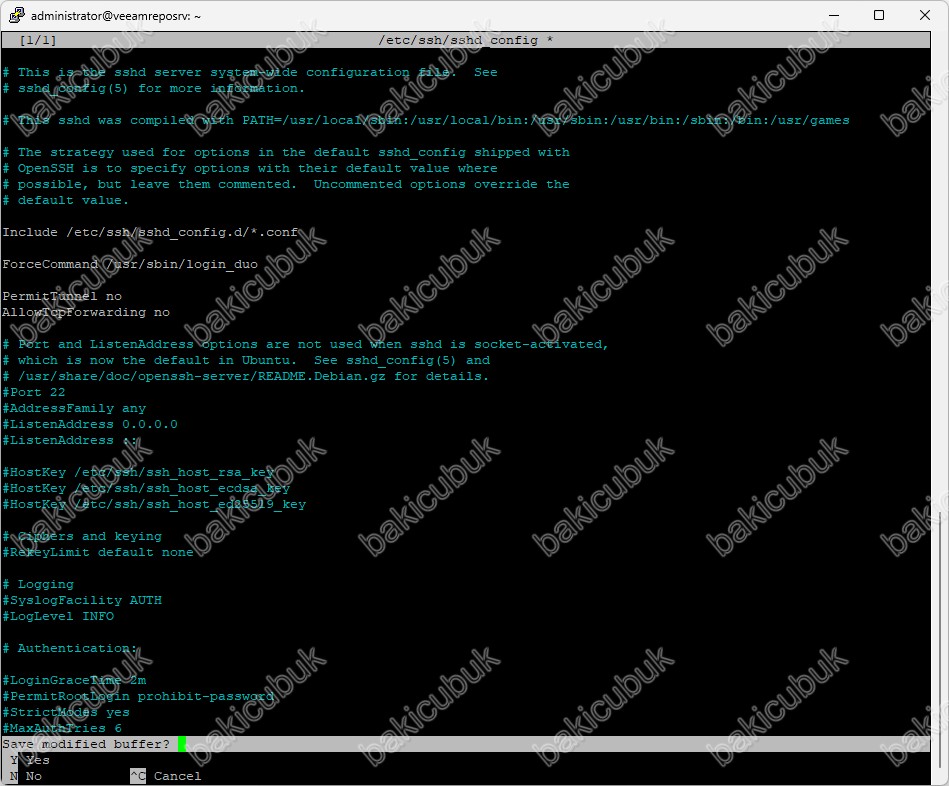Viewport: 949px width, 786px height.
Task: Click the 'Port and ListenAddress options' comment line
Action: (306, 344)
